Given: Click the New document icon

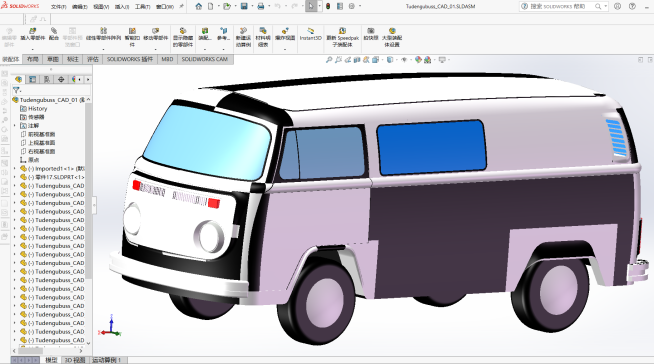Looking at the screenshot, I should [x=211, y=6].
